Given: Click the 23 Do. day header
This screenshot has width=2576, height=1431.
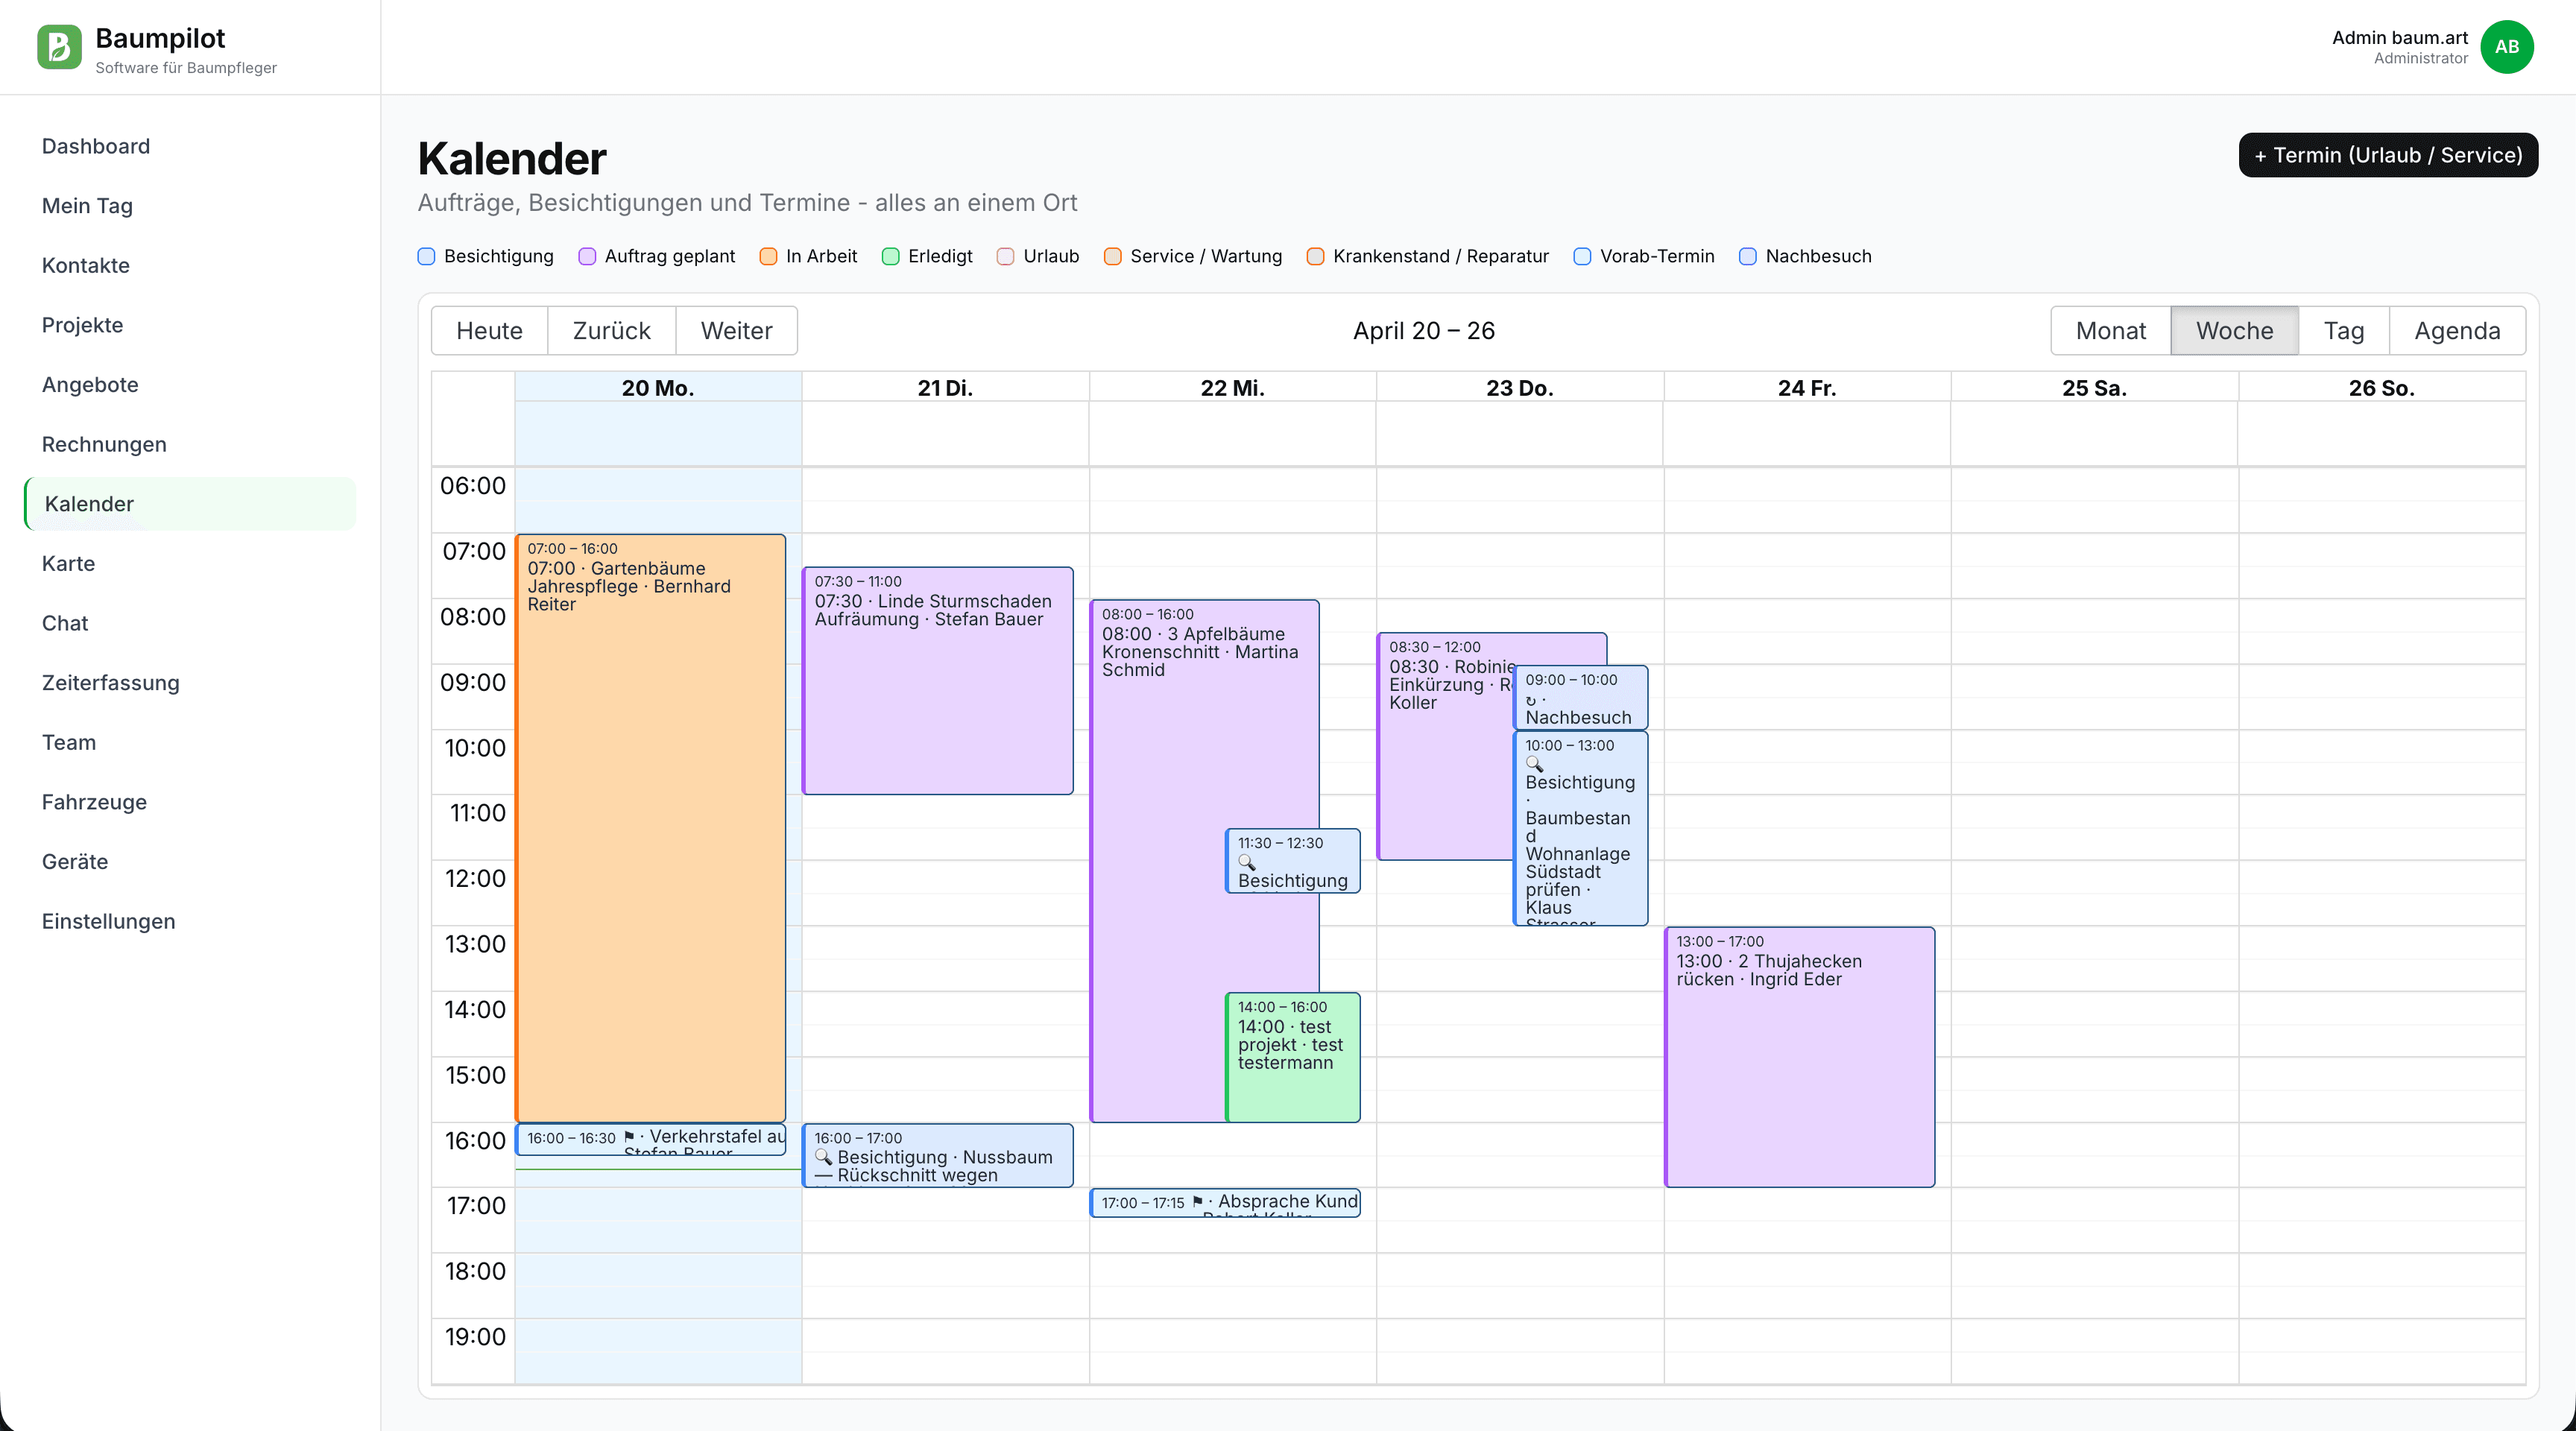Looking at the screenshot, I should pos(1519,388).
